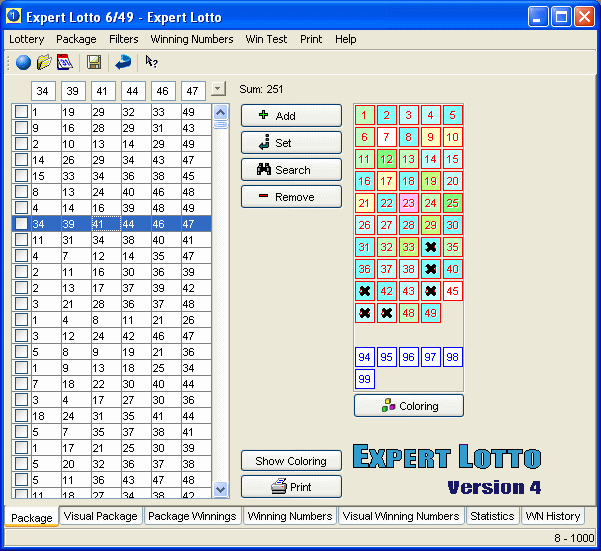The height and width of the screenshot is (551, 601).
Task: Tick the checkbox for the selected row 34 39 41 44 46 47
Action: (x=21, y=223)
